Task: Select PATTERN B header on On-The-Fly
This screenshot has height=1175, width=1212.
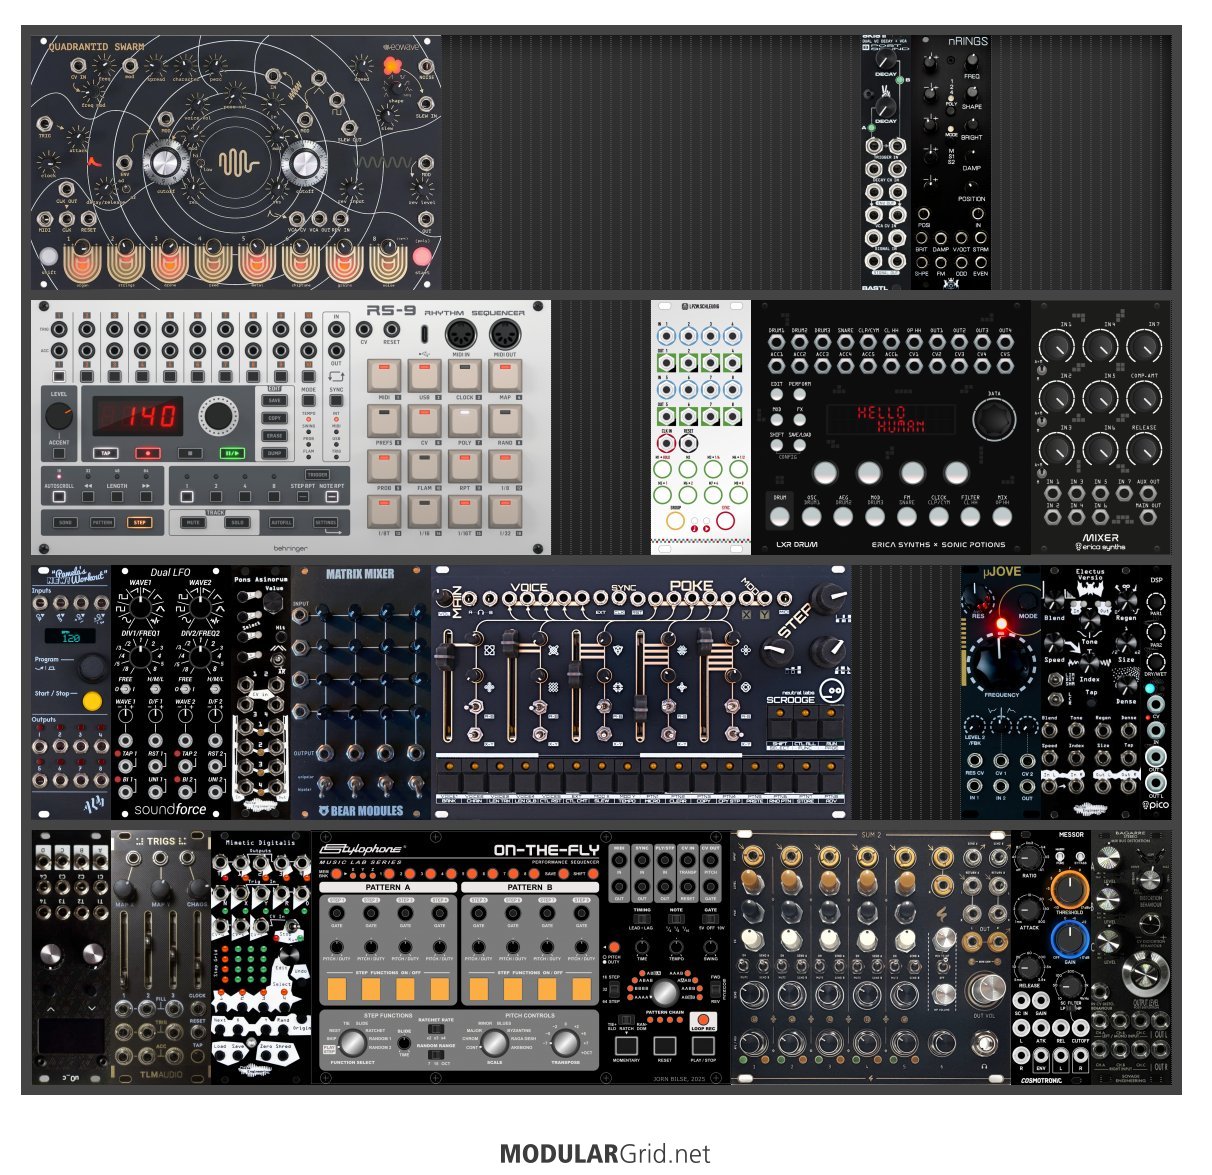Action: click(x=529, y=887)
